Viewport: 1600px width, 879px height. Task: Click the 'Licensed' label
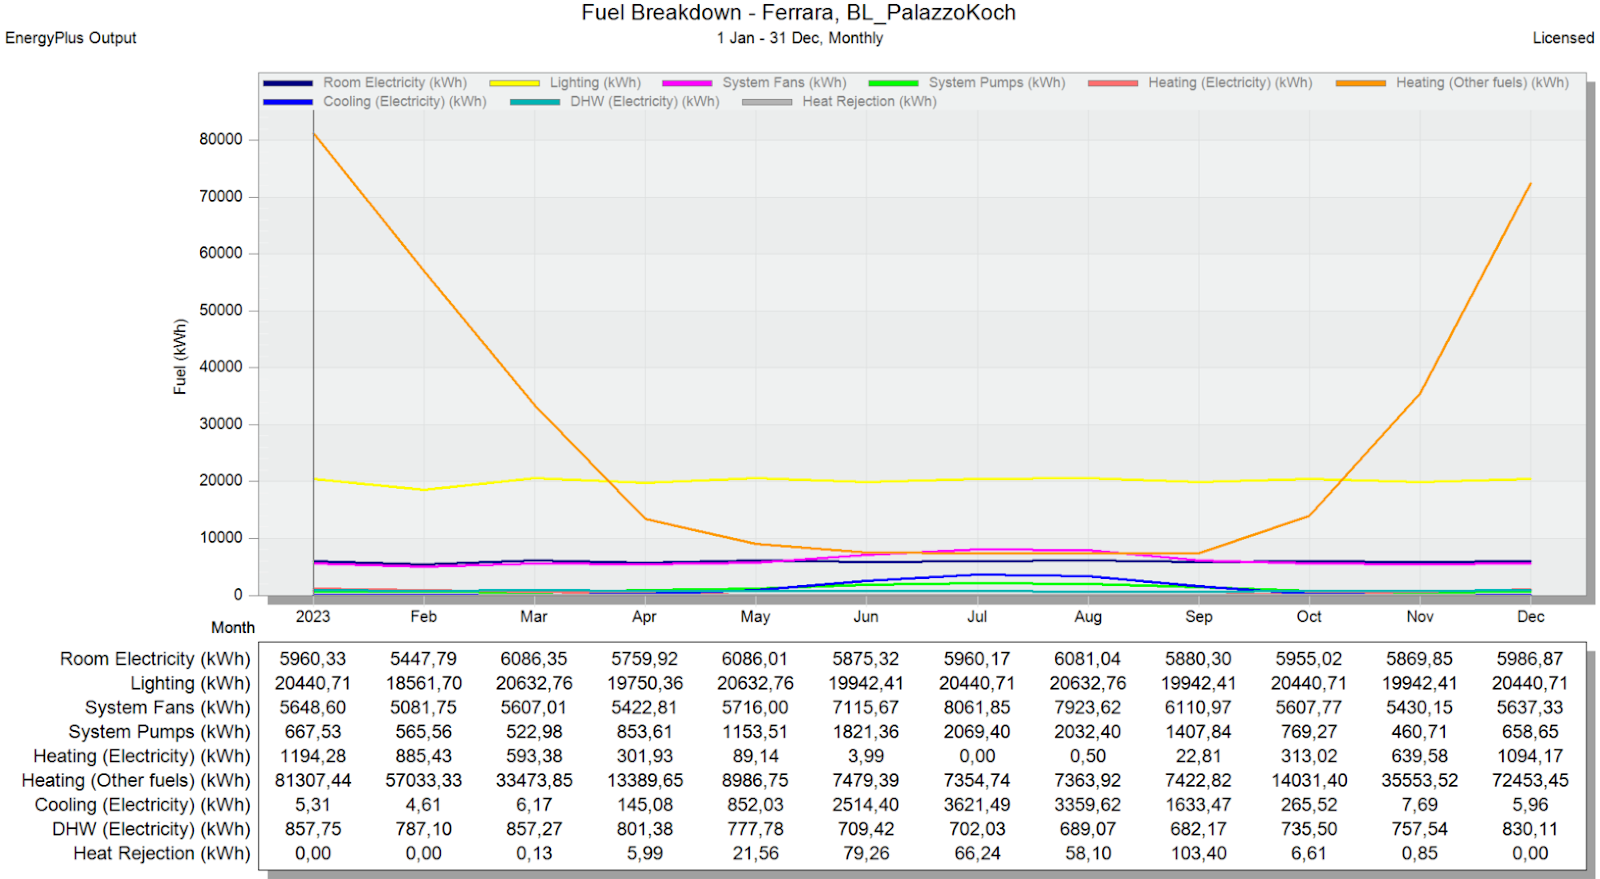[x=1563, y=38]
